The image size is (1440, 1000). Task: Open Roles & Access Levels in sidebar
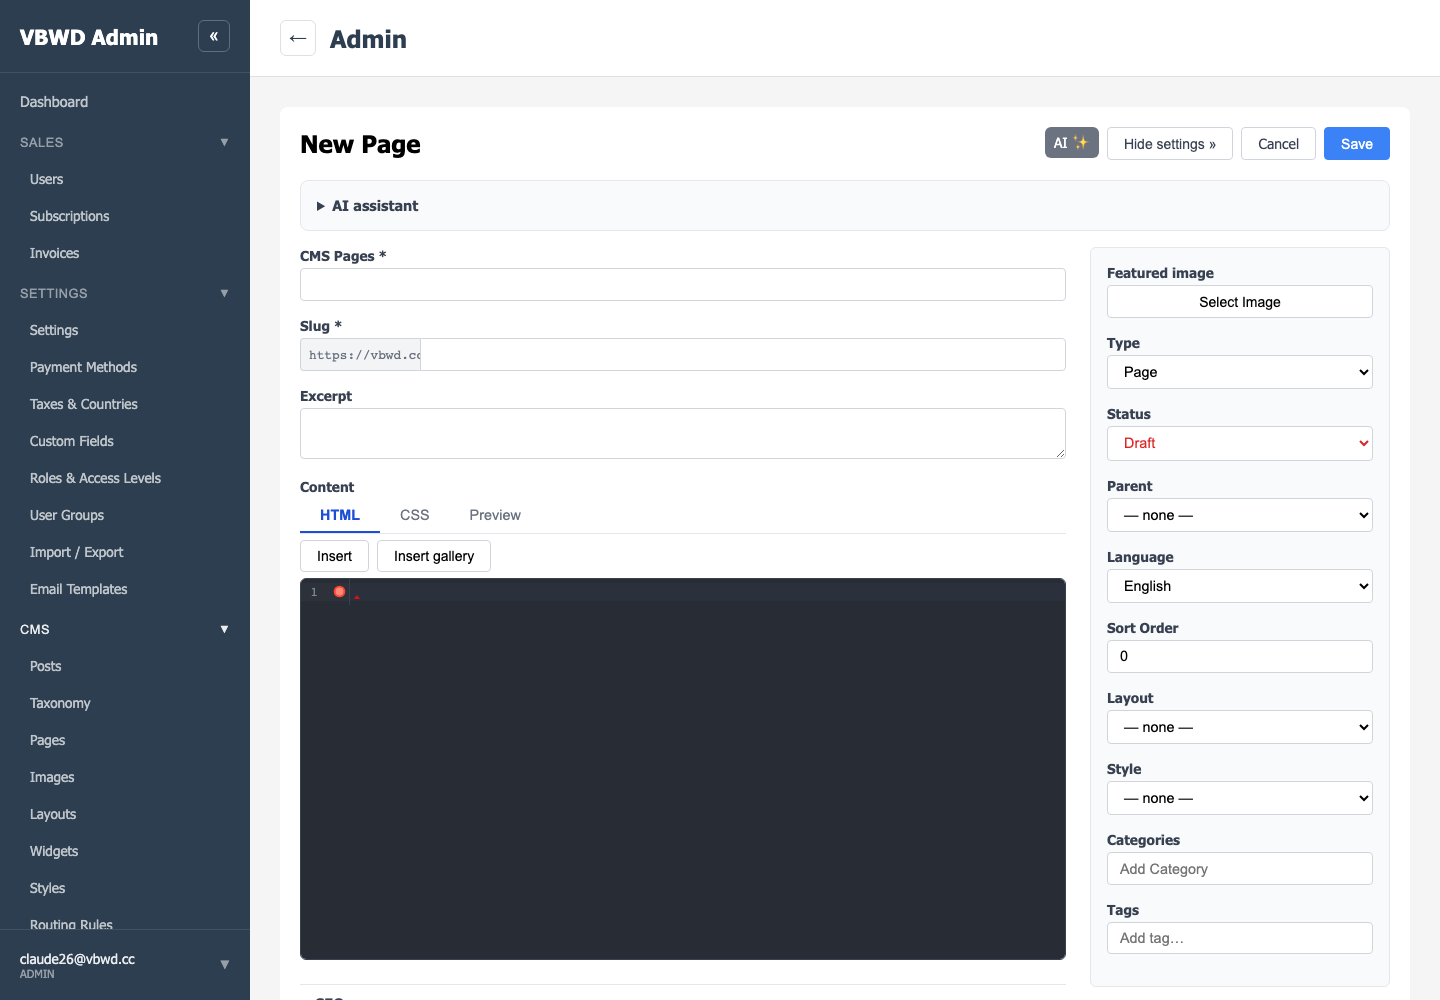(96, 478)
